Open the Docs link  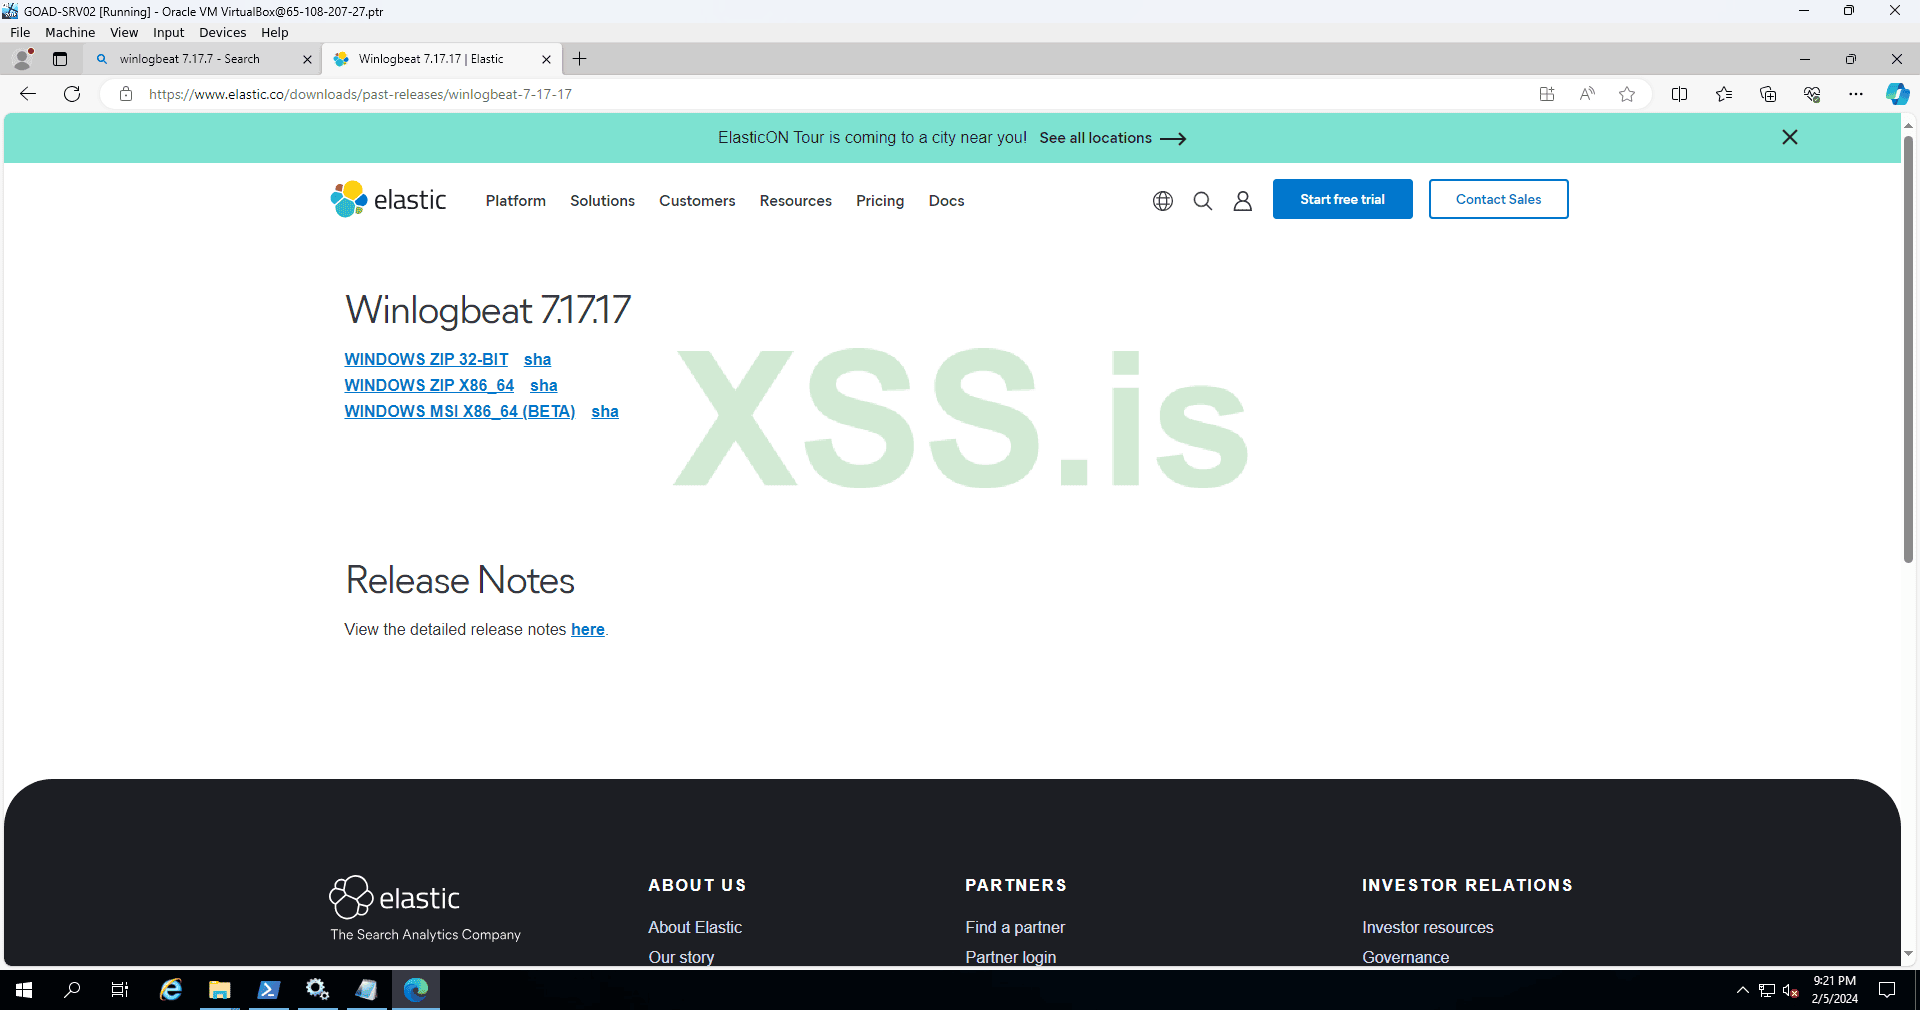click(947, 201)
